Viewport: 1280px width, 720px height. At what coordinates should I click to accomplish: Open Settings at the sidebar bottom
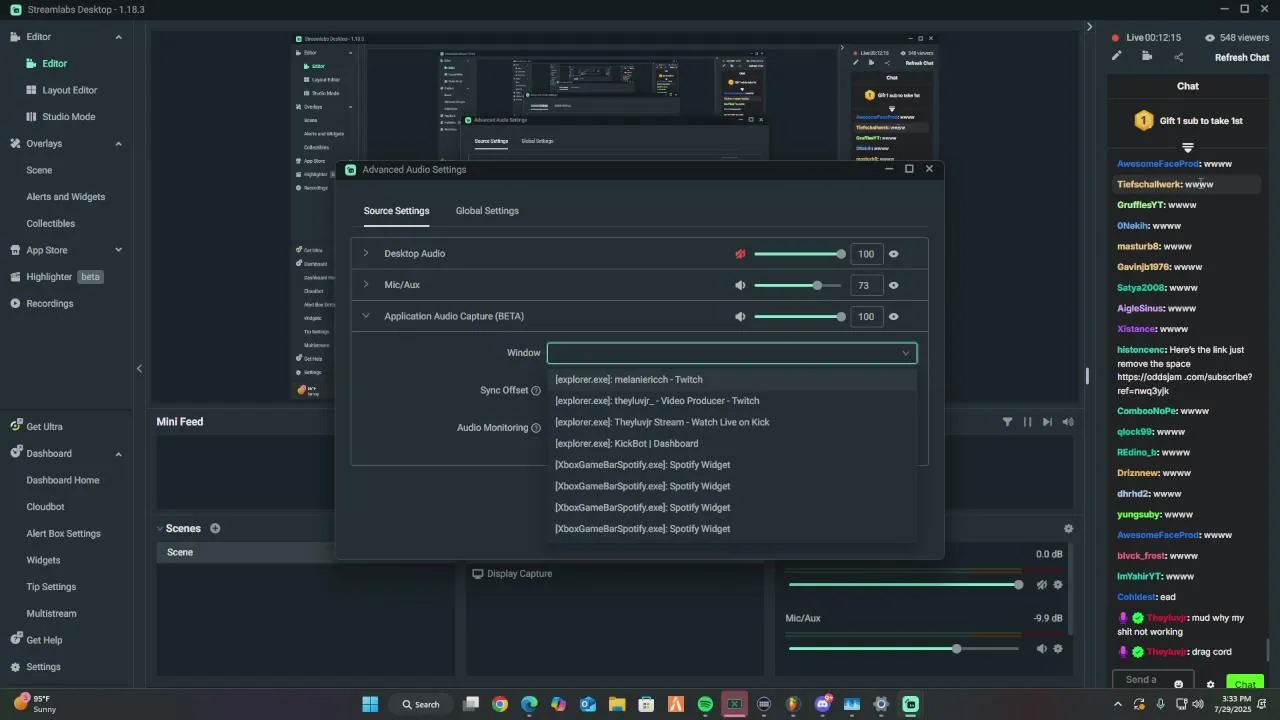[43, 667]
